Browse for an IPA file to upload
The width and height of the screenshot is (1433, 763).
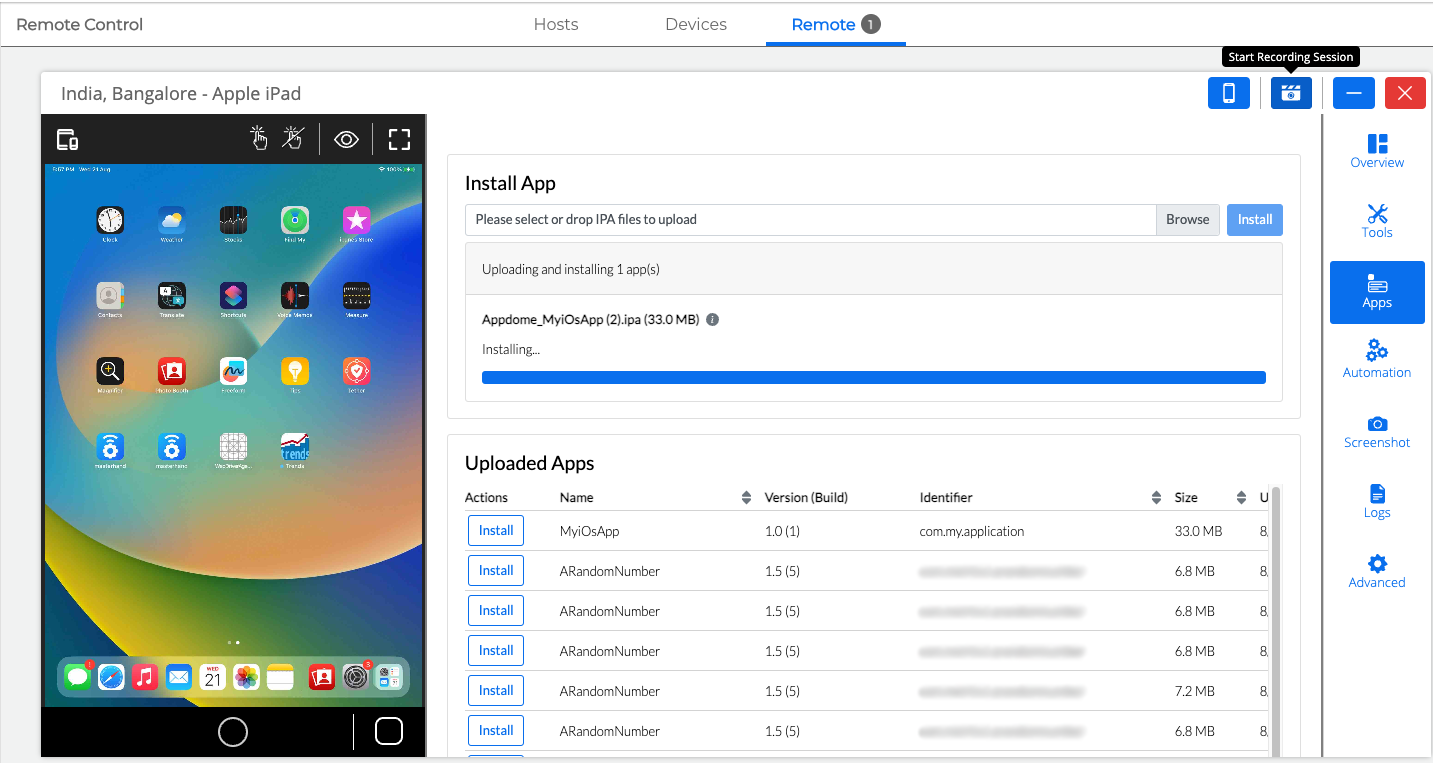coord(1187,219)
